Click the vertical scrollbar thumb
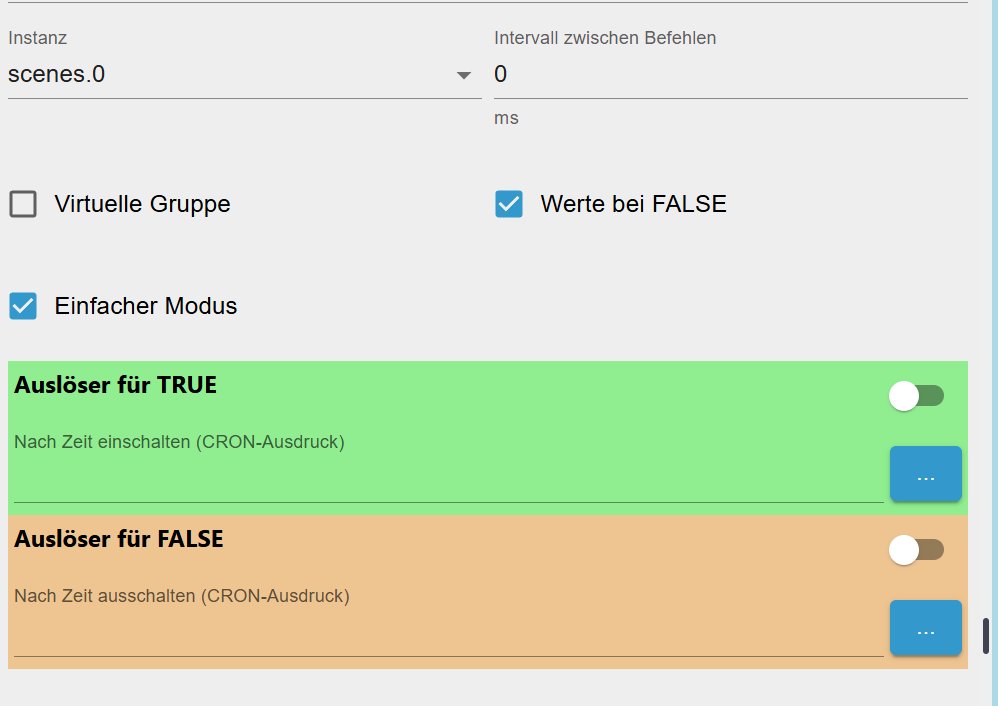 click(986, 636)
